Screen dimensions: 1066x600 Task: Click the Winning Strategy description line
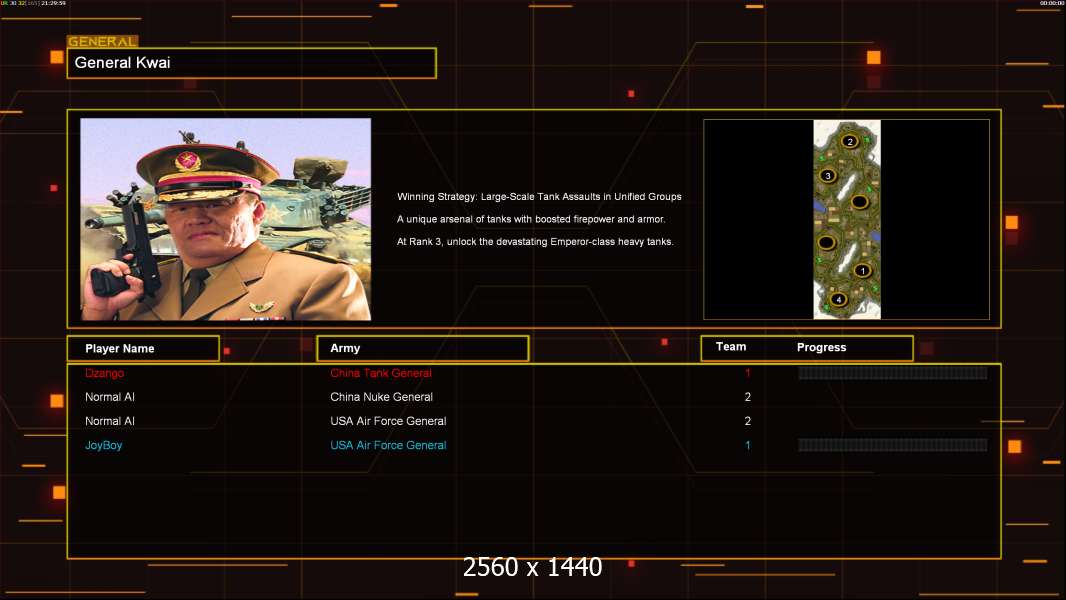click(x=539, y=196)
